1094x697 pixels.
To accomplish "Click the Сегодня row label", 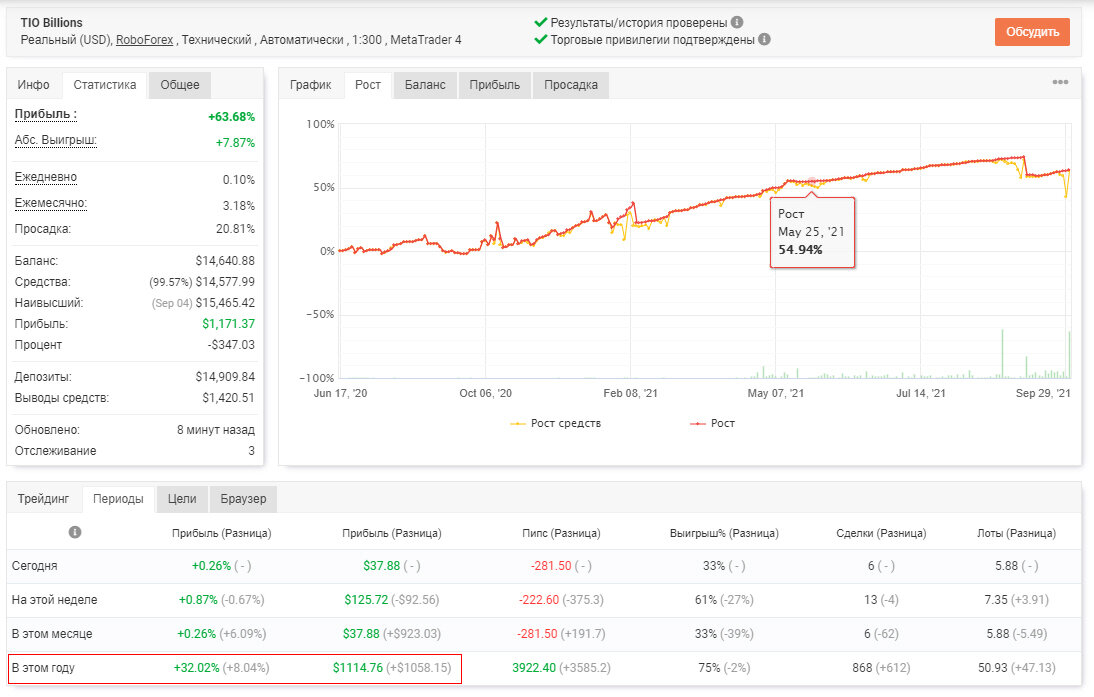I will [x=35, y=566].
